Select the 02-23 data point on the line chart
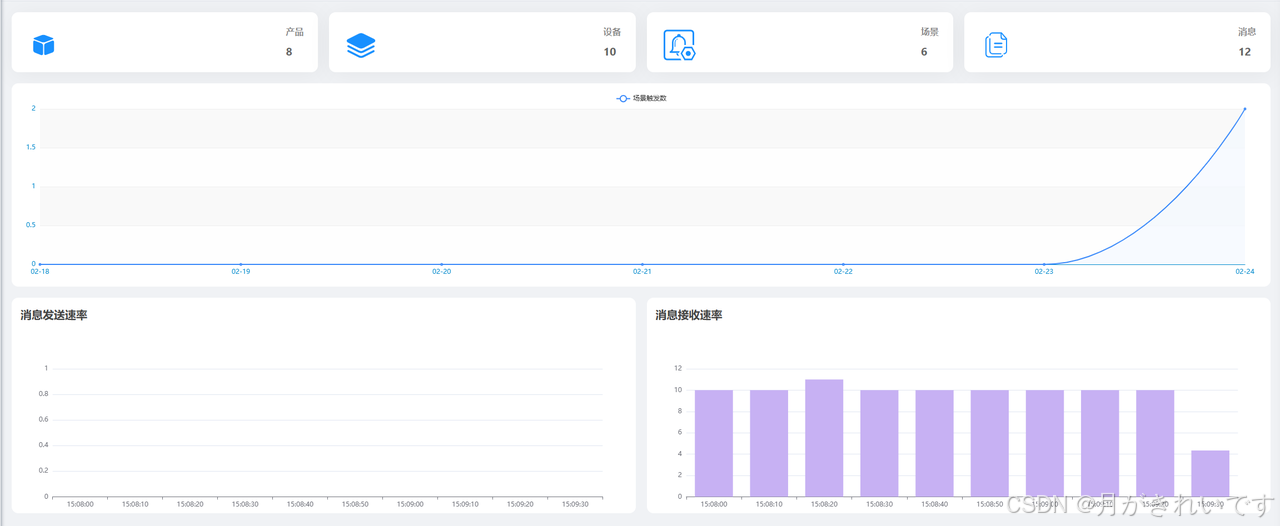The width and height of the screenshot is (1280, 526). click(1044, 264)
